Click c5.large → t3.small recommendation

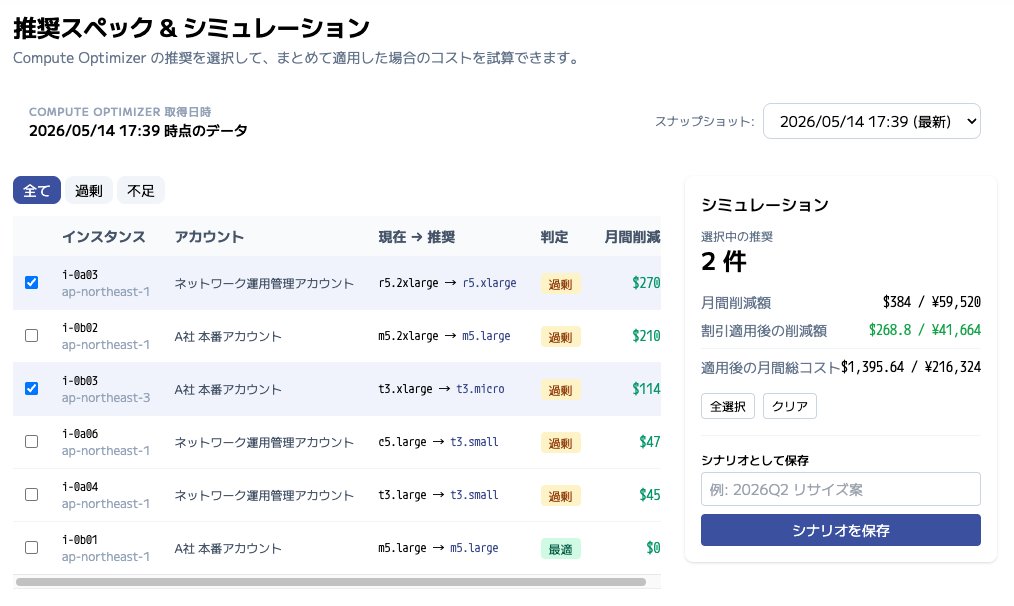pyautogui.click(x=438, y=442)
